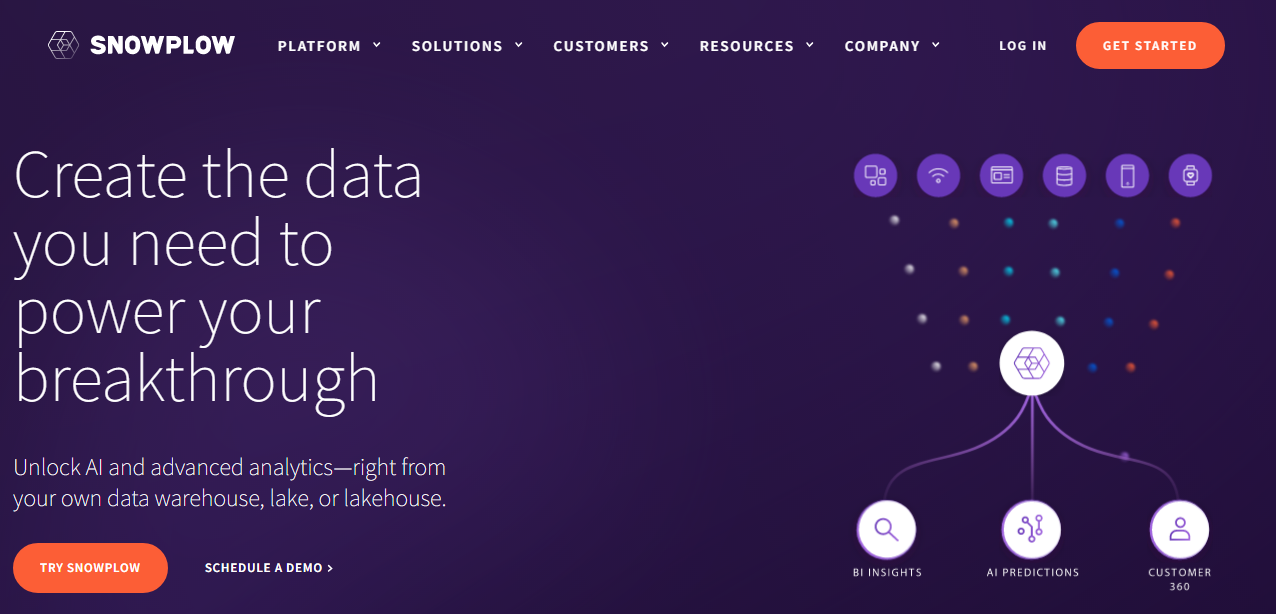Click the Get Started button

pyautogui.click(x=1150, y=46)
